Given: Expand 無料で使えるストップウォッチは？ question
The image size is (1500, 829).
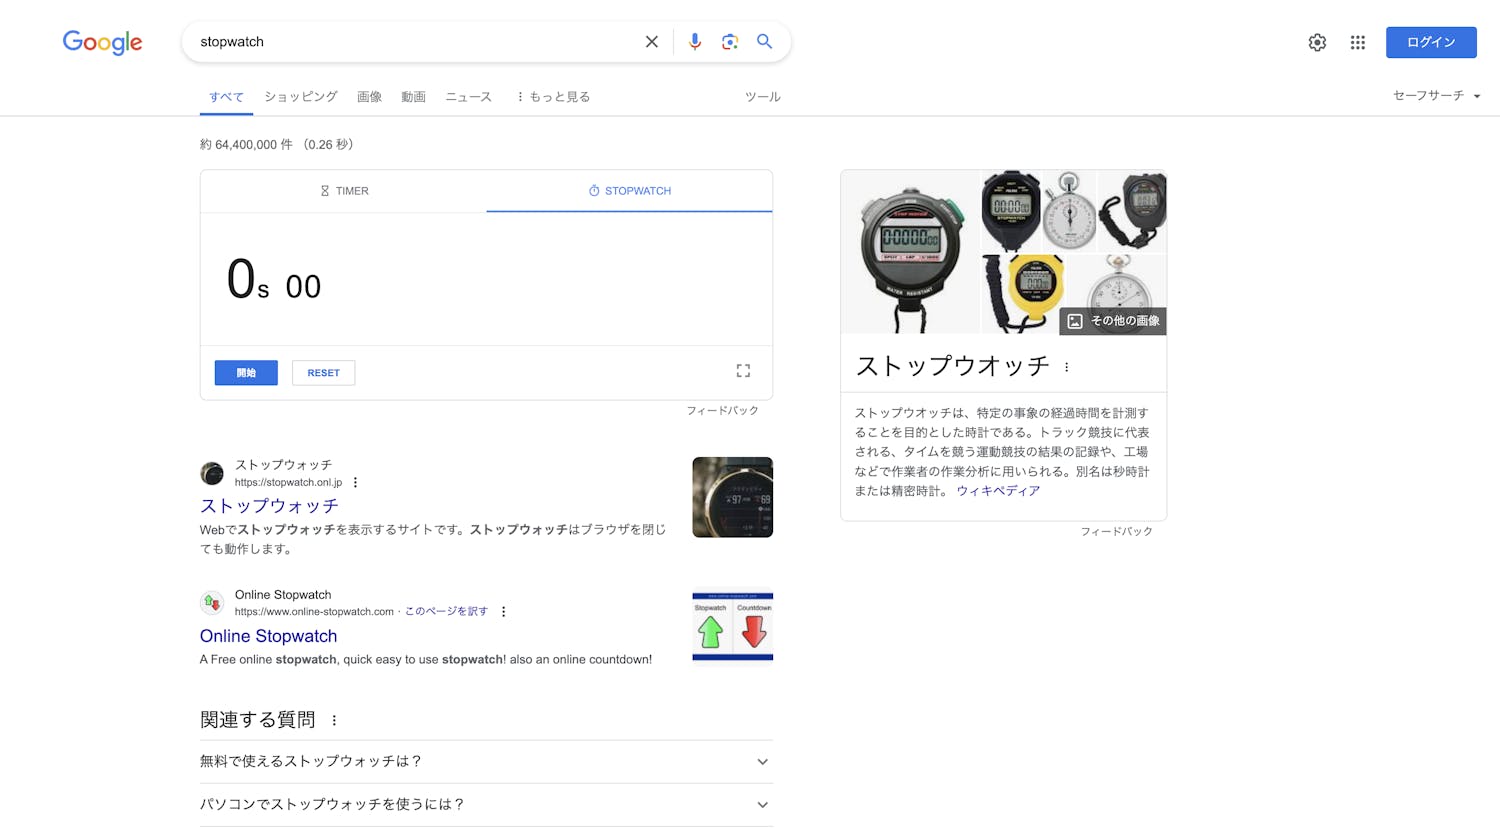Looking at the screenshot, I should 486,762.
